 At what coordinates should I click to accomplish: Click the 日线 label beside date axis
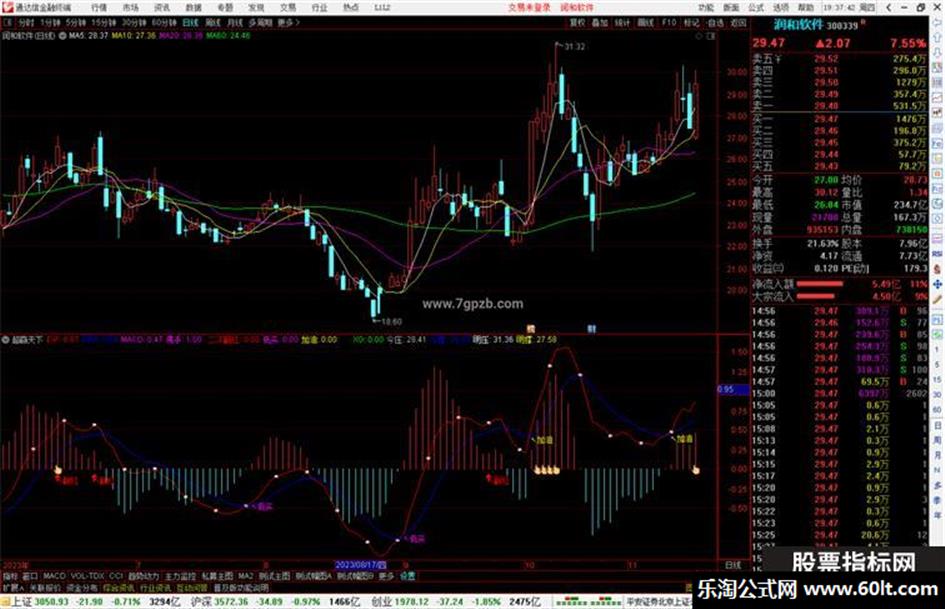point(733,565)
